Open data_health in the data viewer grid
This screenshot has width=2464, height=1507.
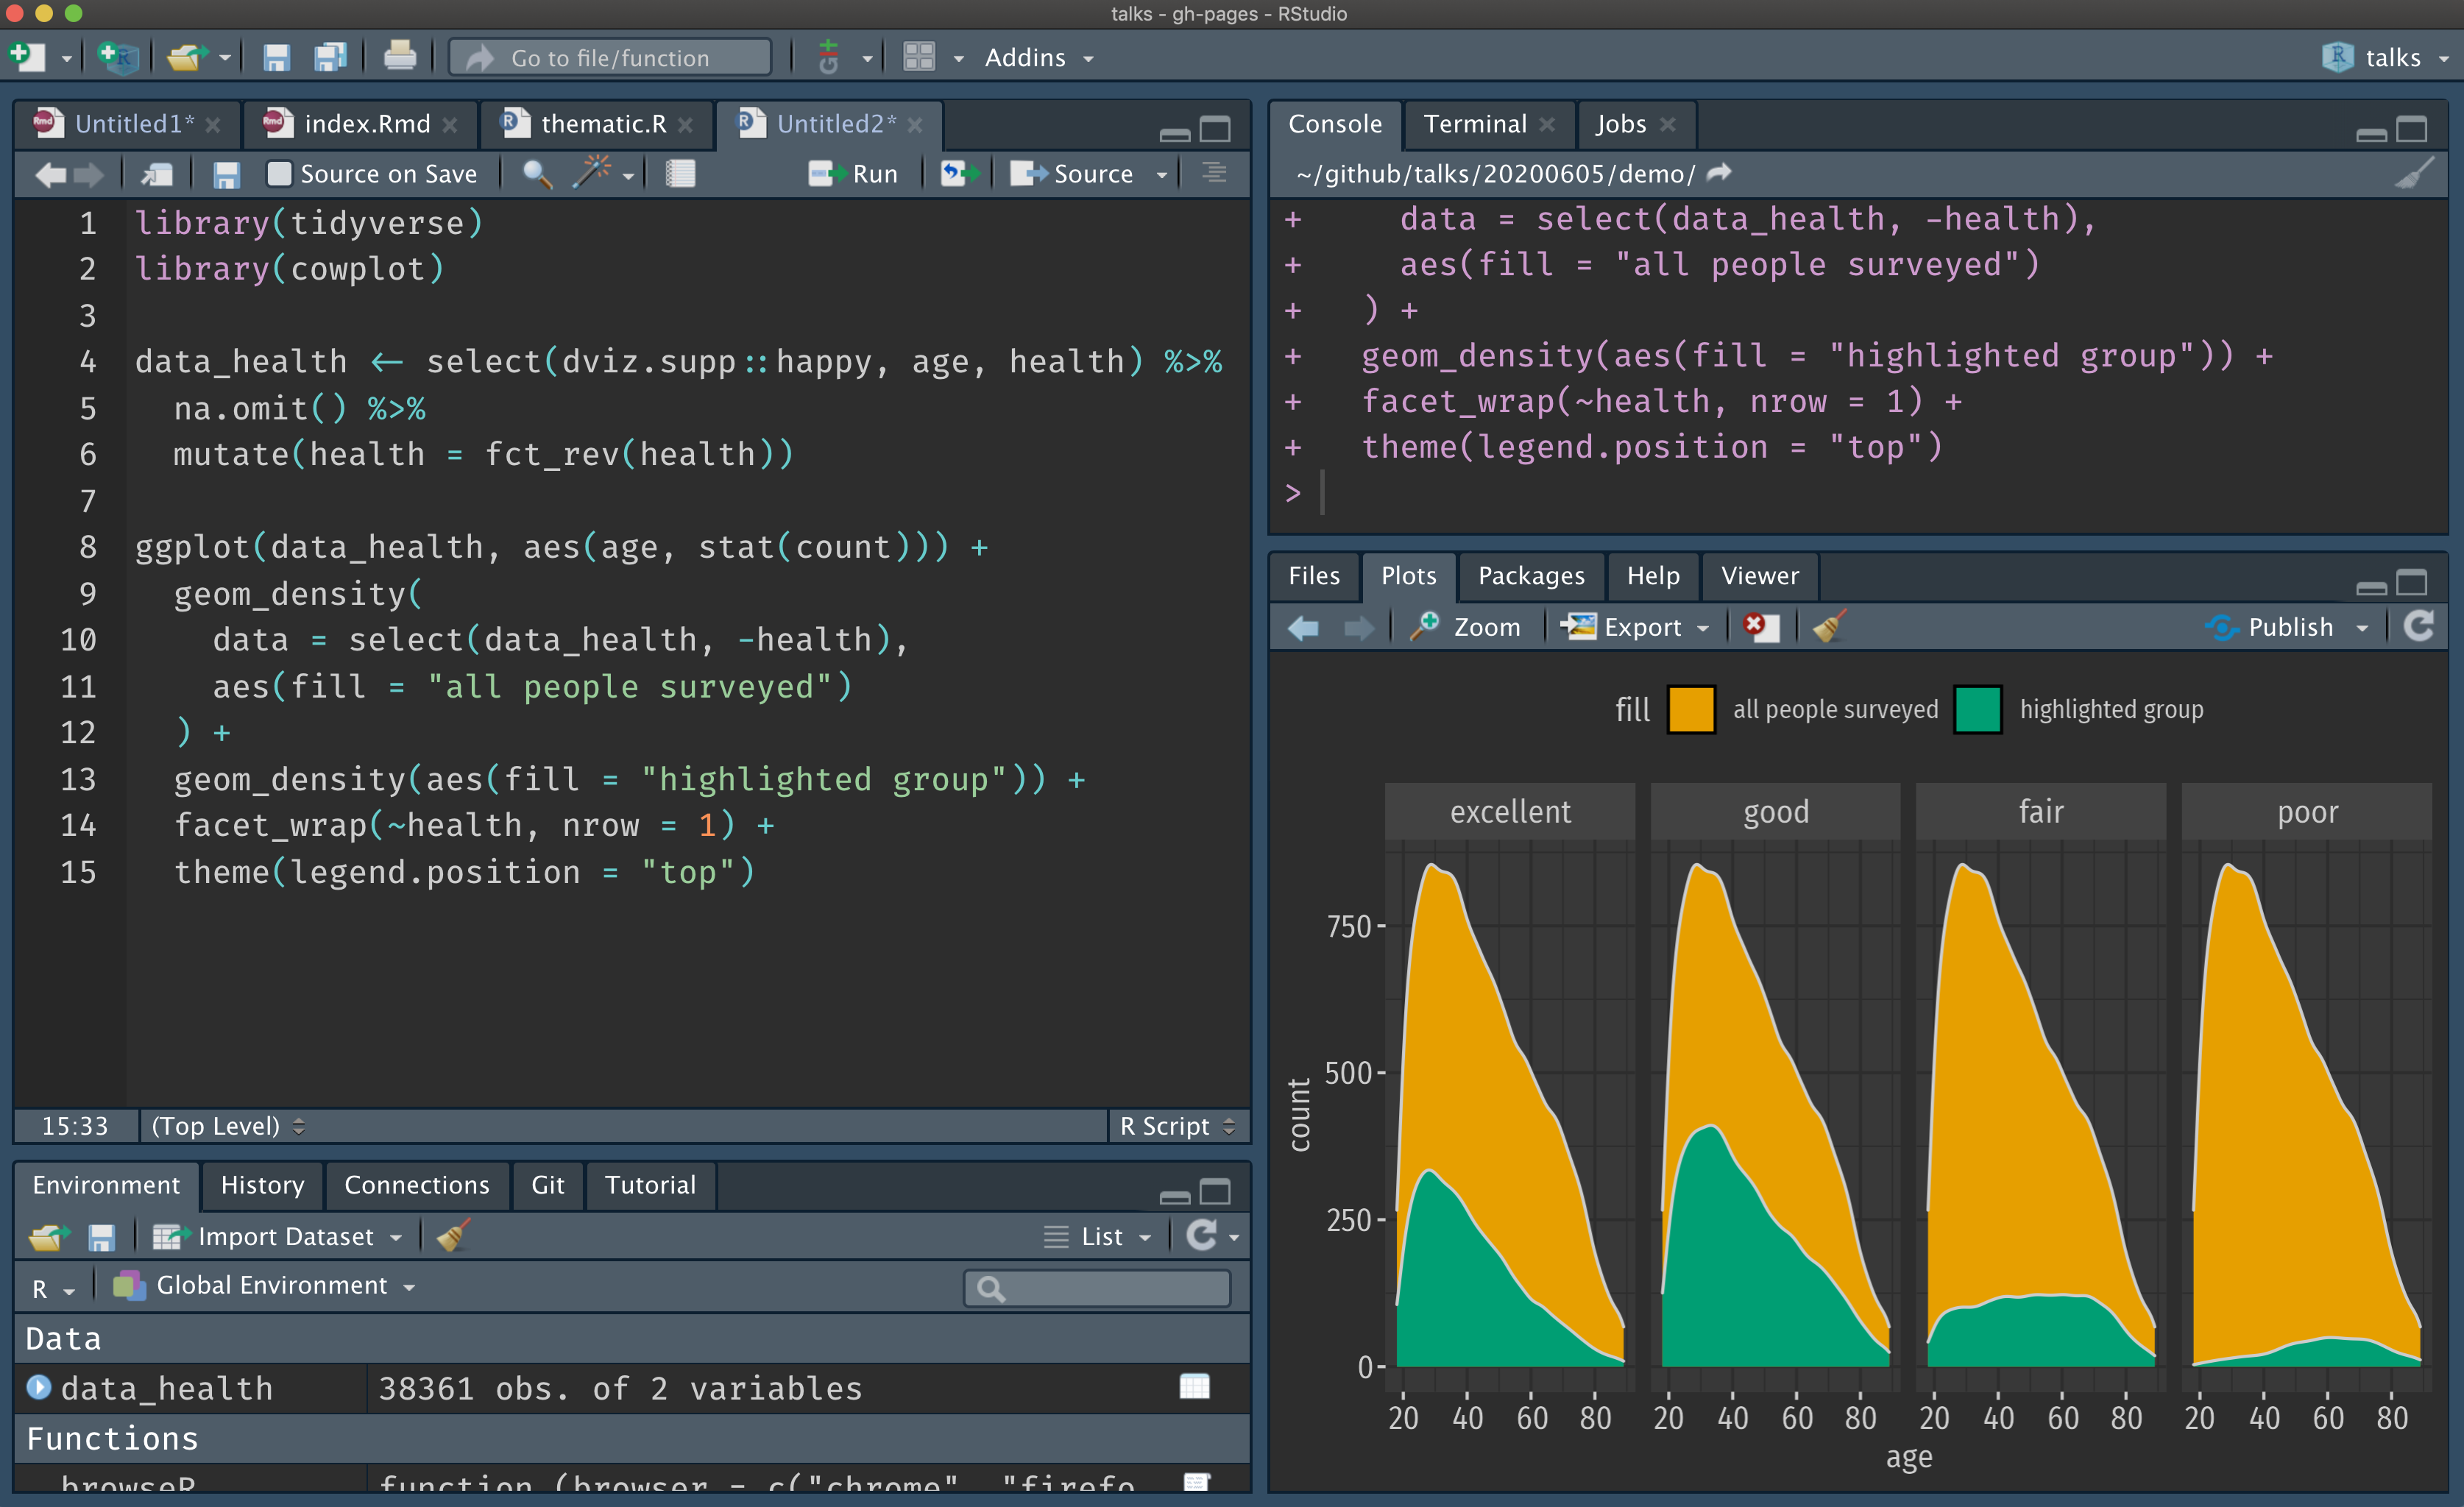tap(1194, 1387)
